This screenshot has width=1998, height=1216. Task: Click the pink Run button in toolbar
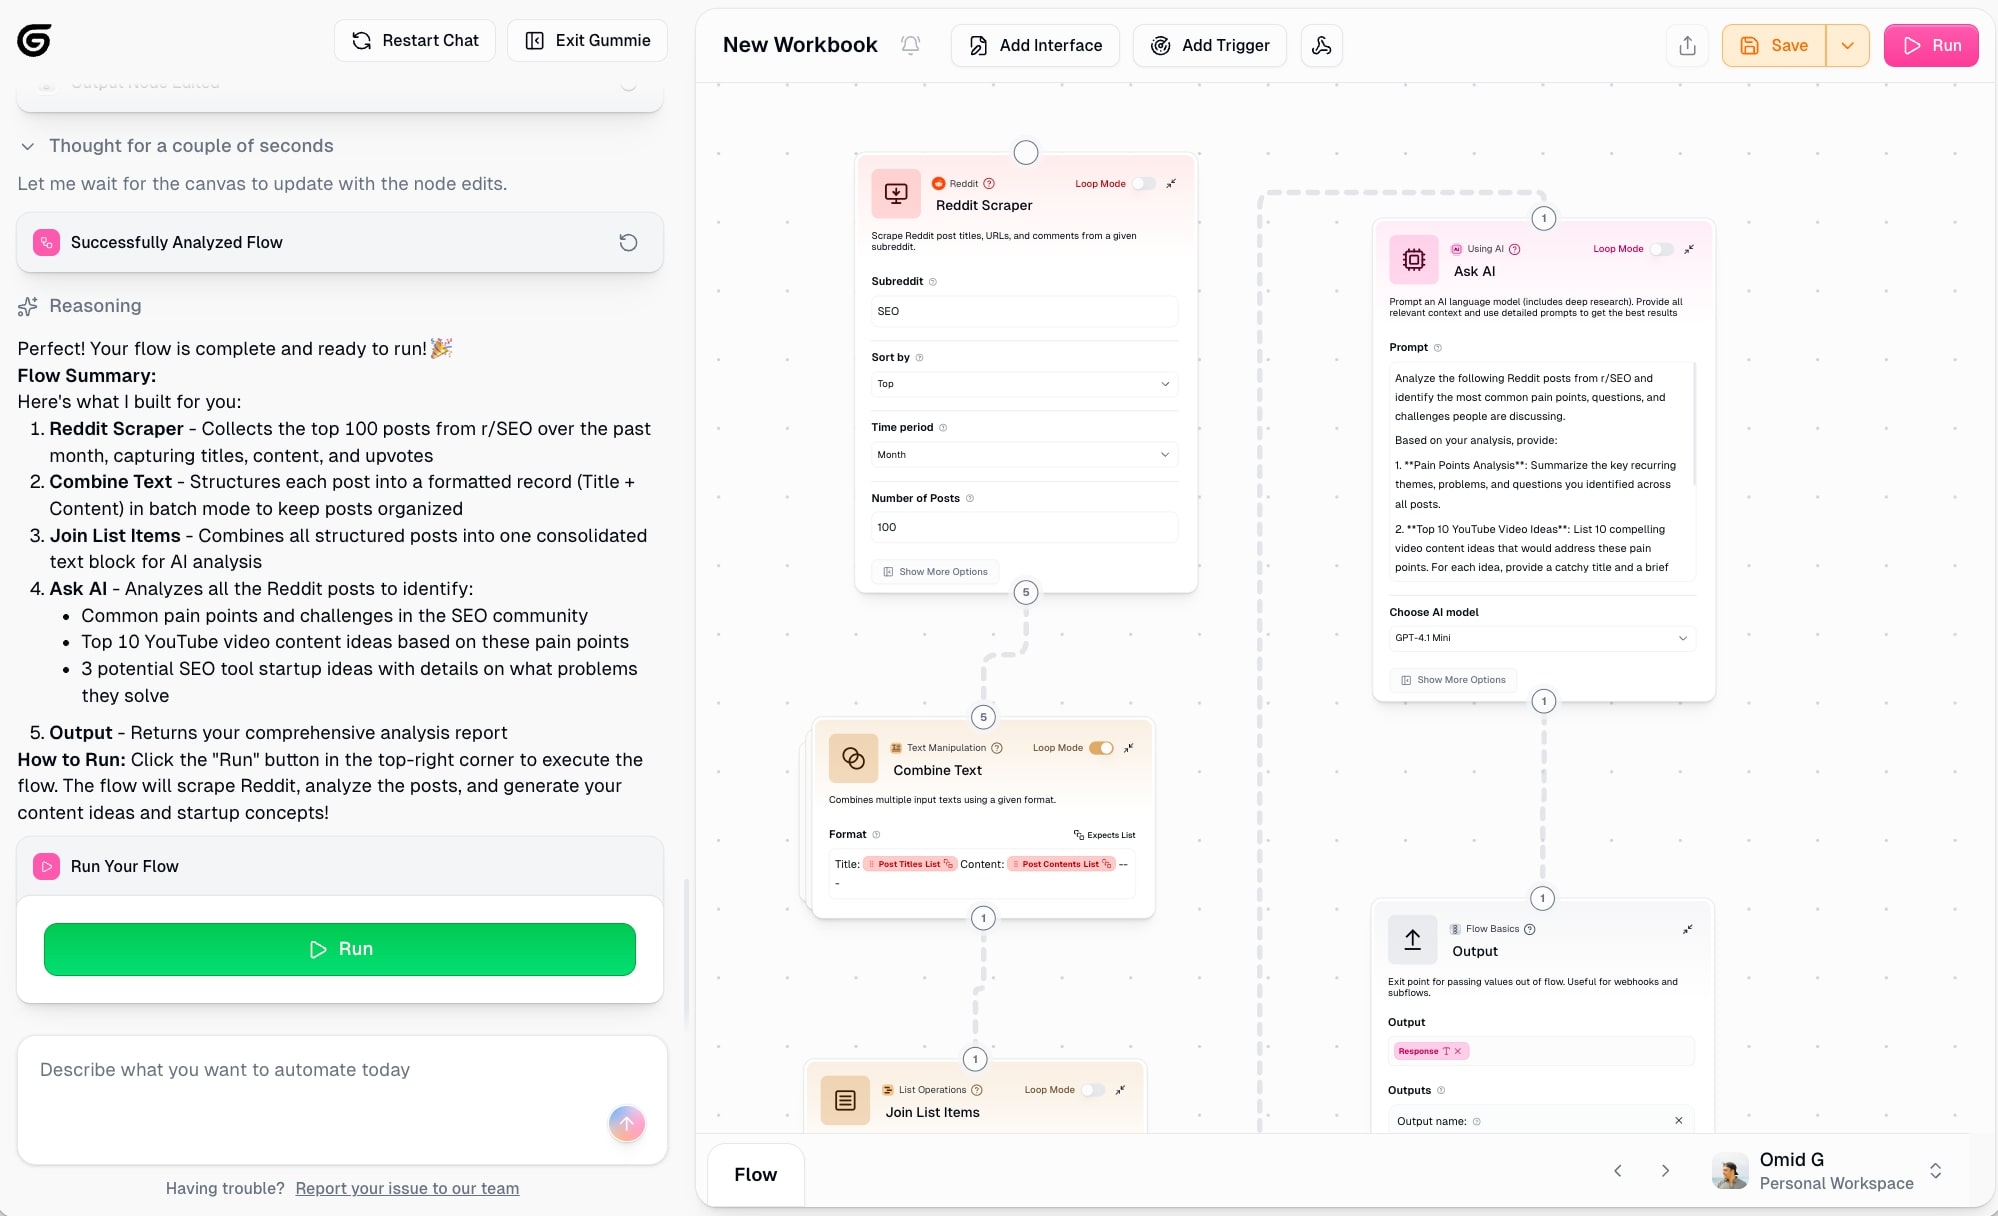[1931, 45]
